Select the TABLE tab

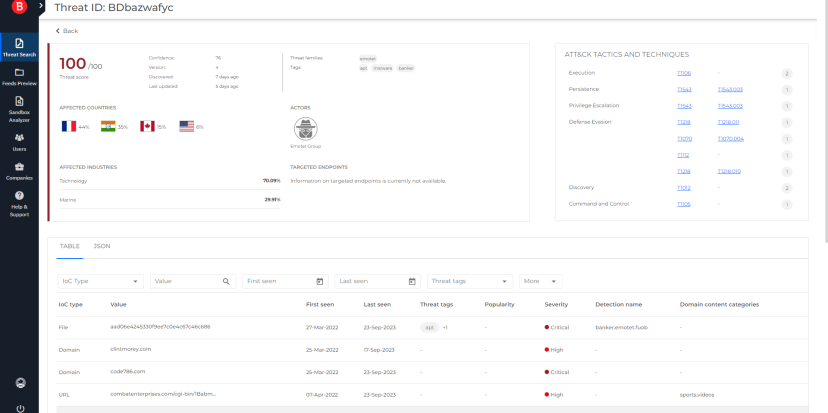(69, 245)
